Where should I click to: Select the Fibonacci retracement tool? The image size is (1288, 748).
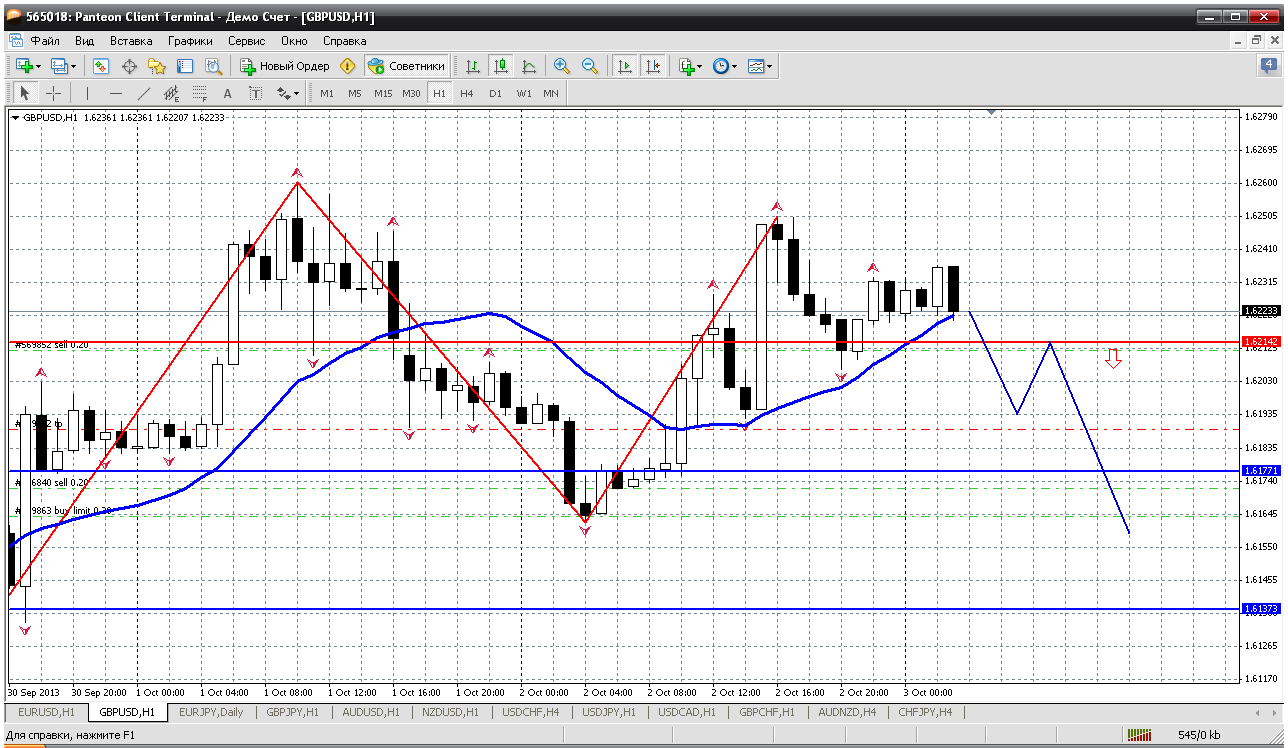tap(200, 93)
